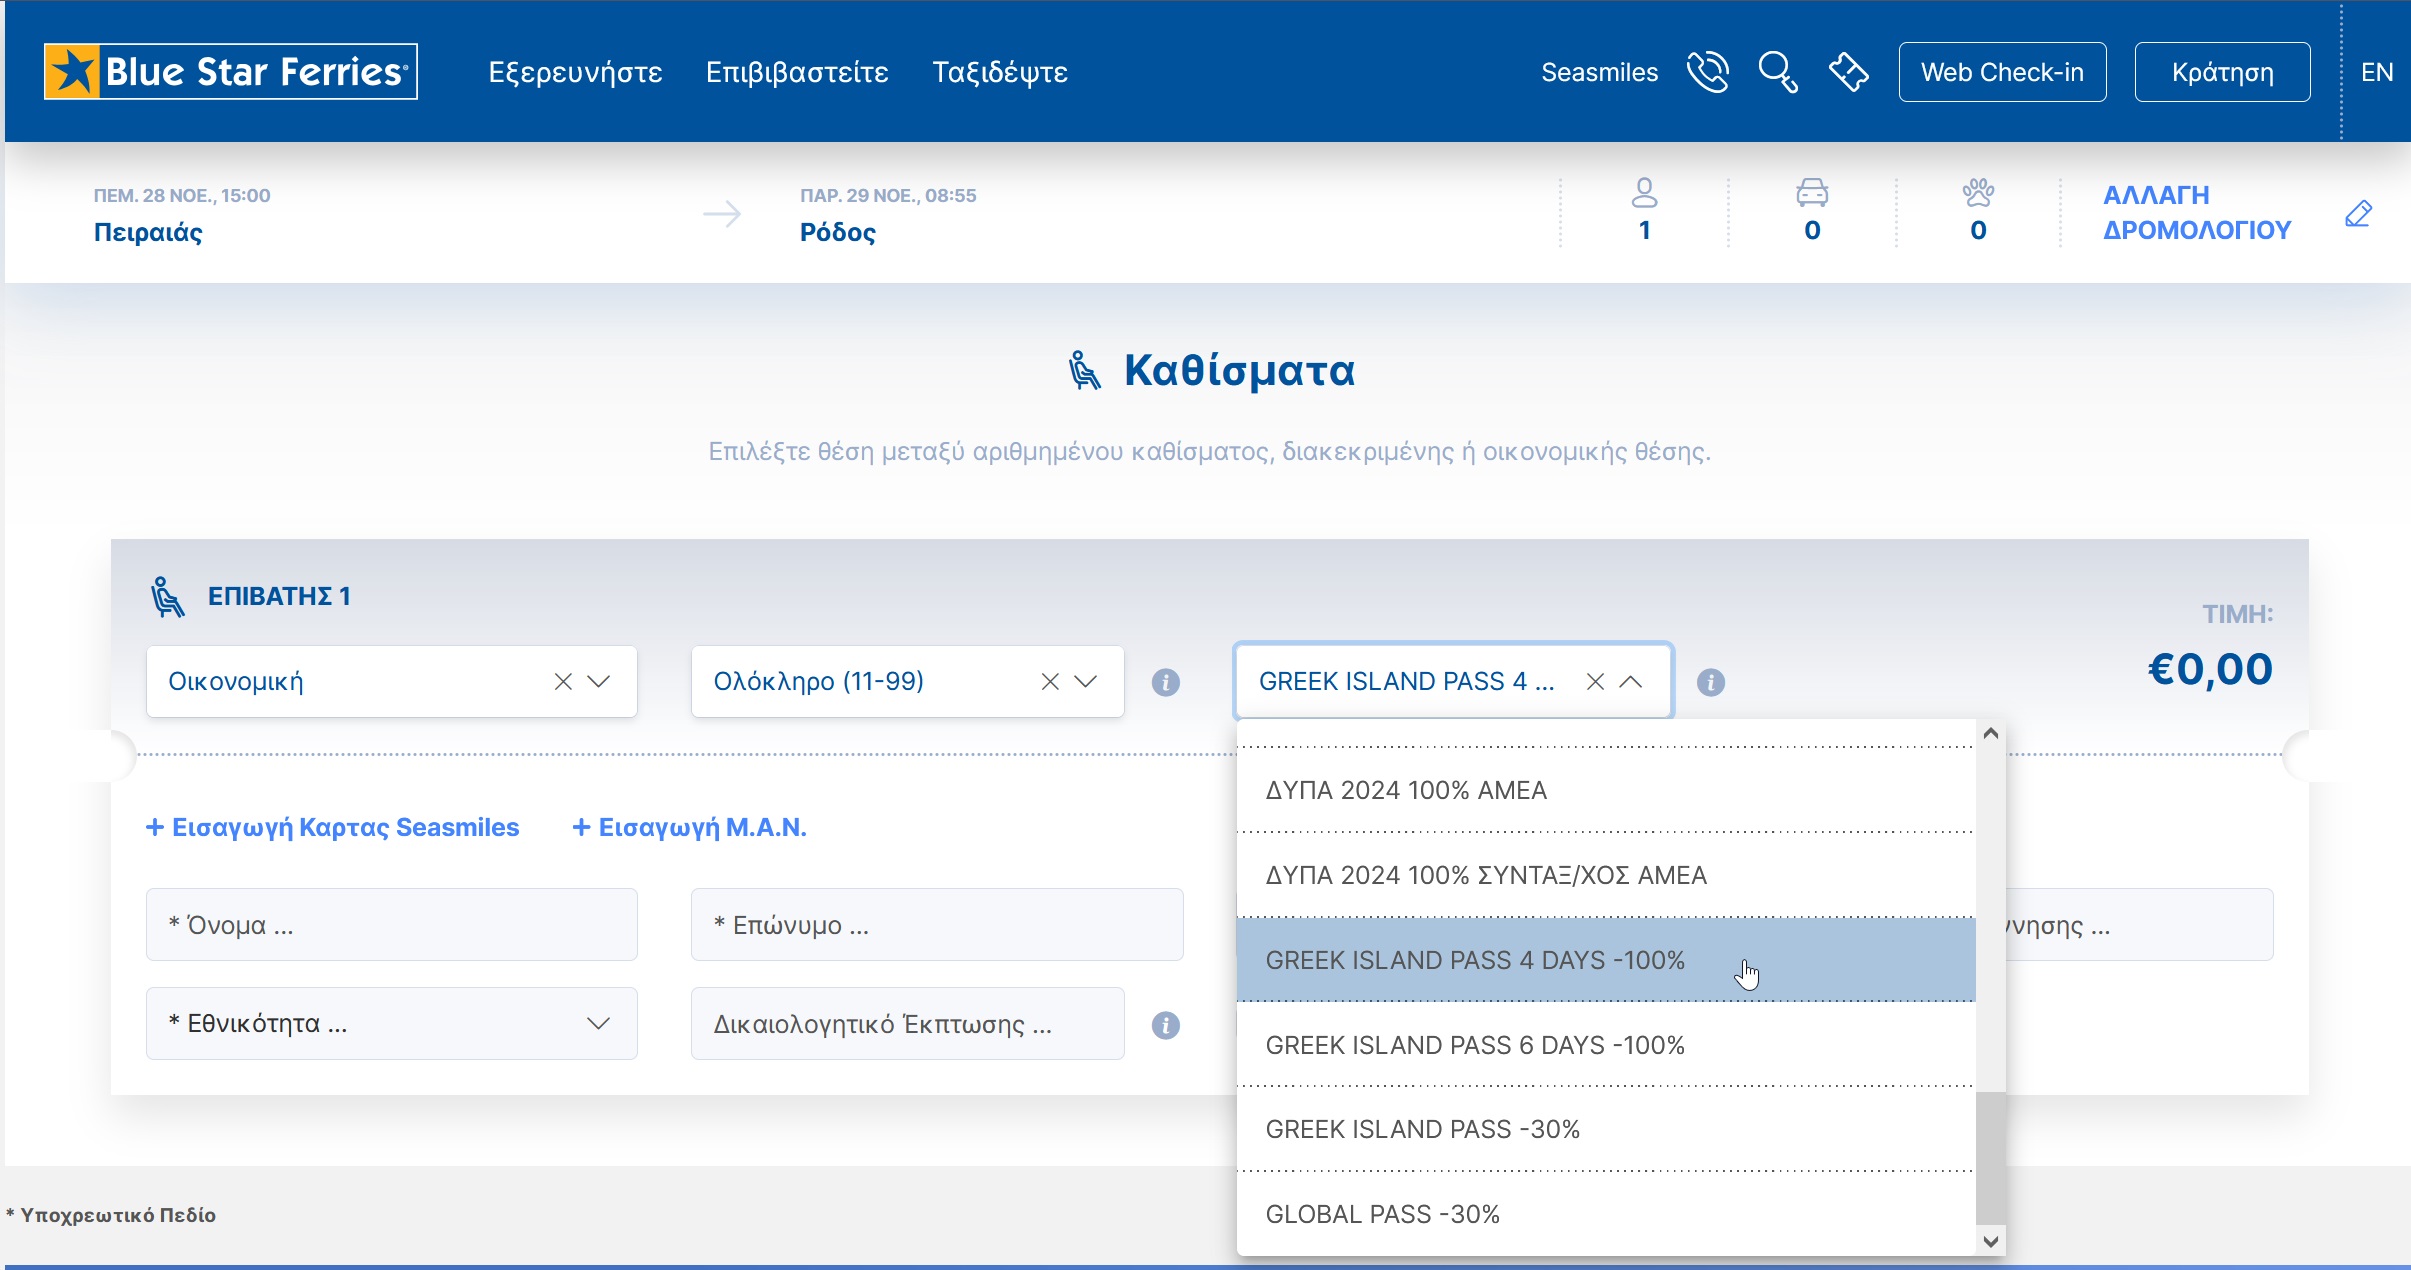Clear the Οικονομική seat class selection
The image size is (2411, 1270).
(563, 681)
